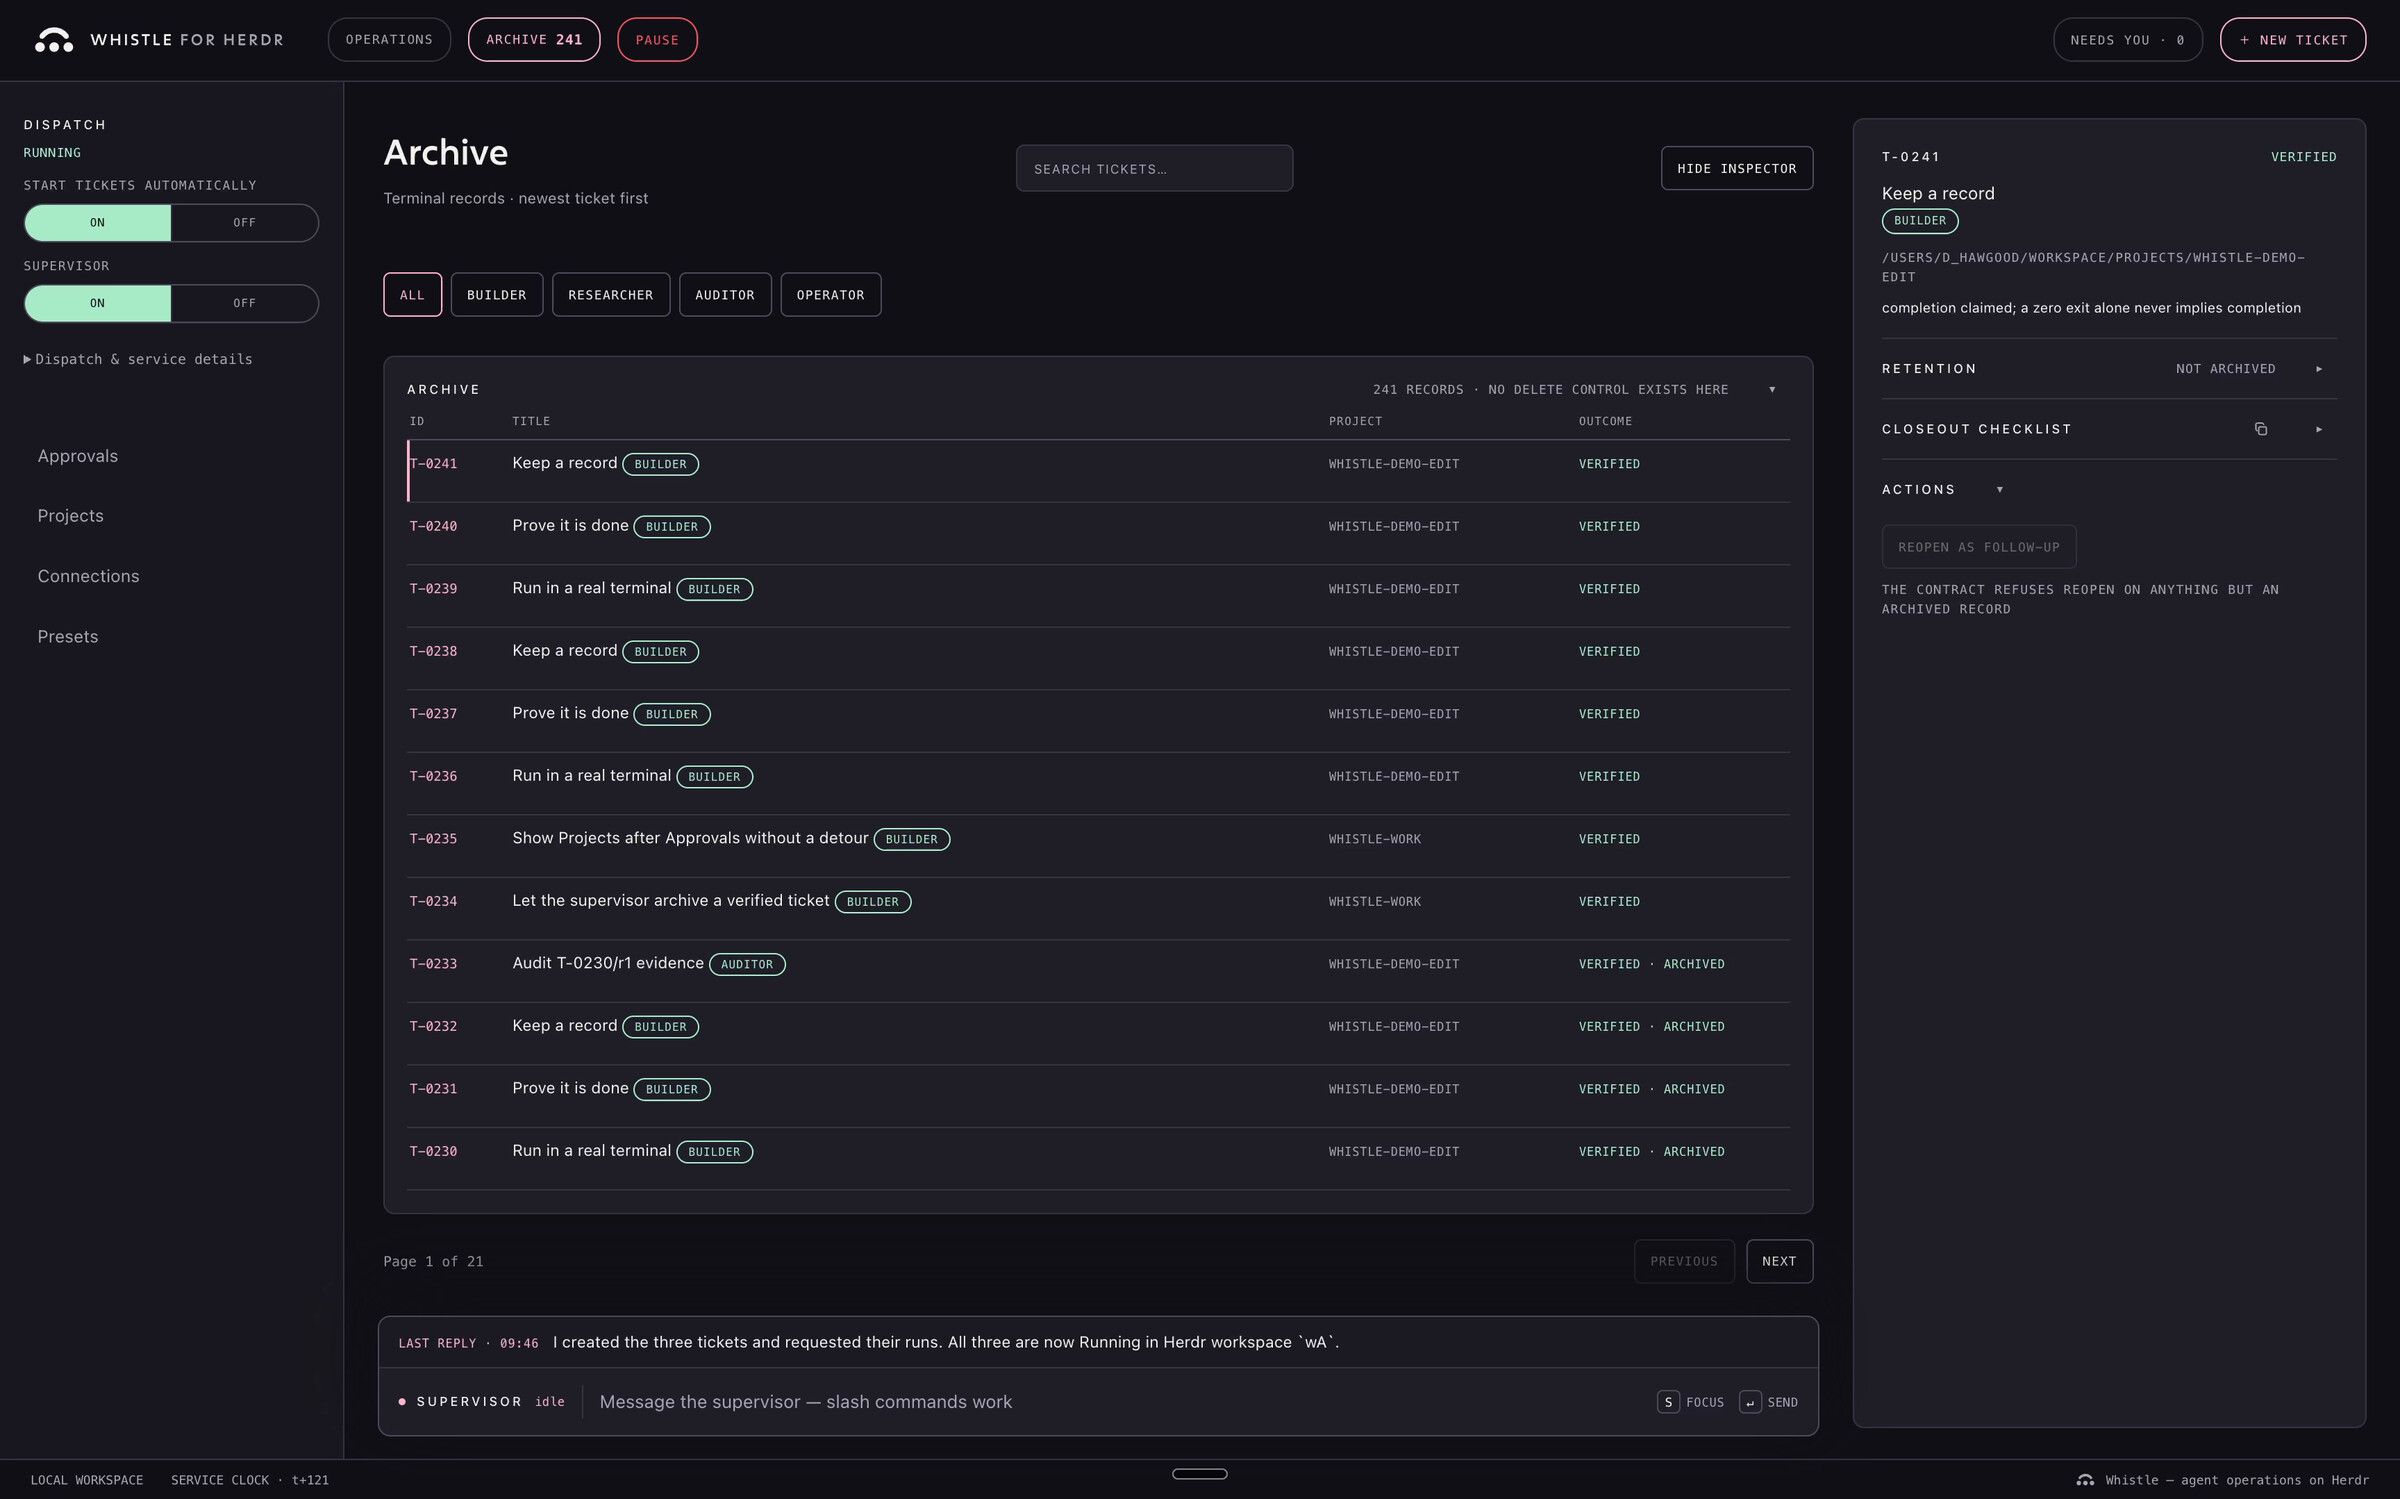Click the Search tickets field
This screenshot has height=1499, width=2400.
click(x=1154, y=168)
